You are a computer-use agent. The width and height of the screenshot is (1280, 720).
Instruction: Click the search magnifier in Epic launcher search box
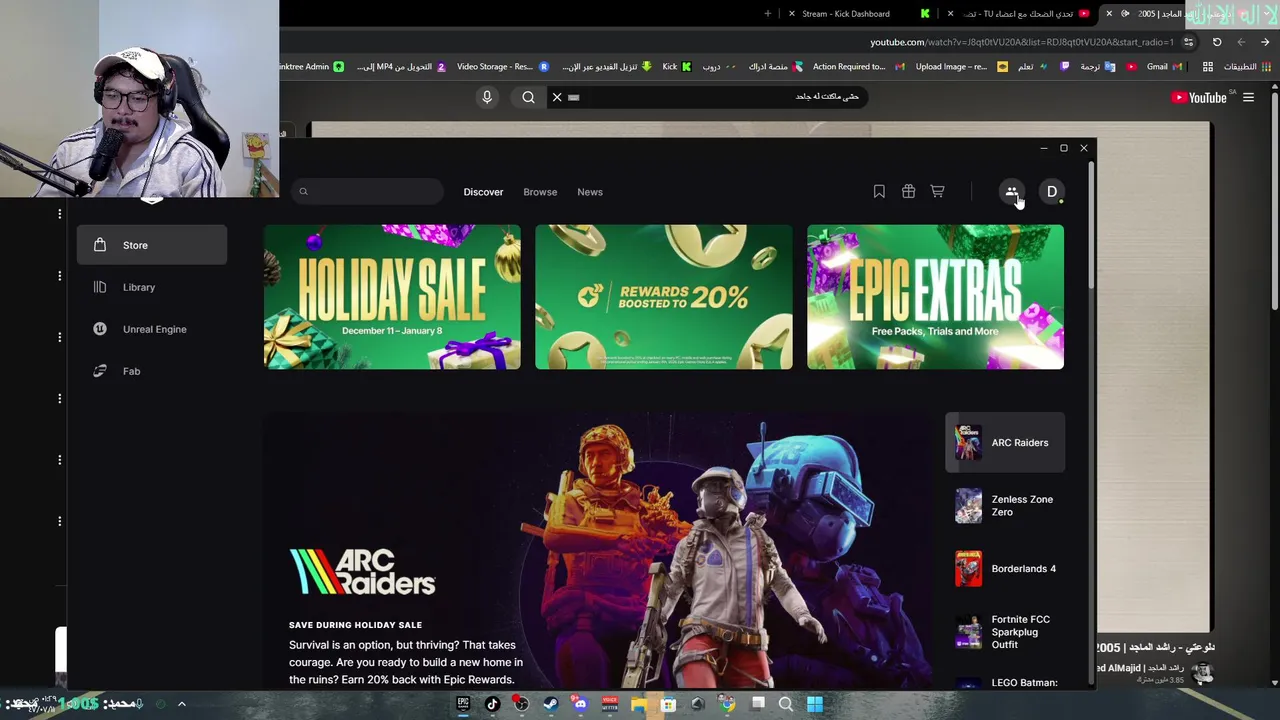pyautogui.click(x=303, y=192)
